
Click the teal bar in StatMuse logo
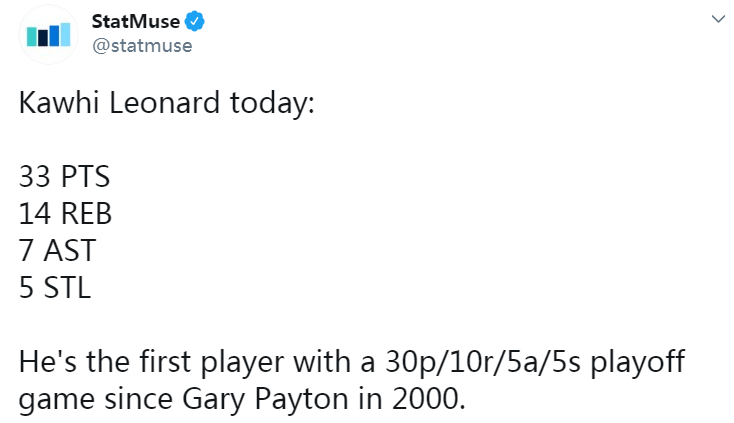32,37
